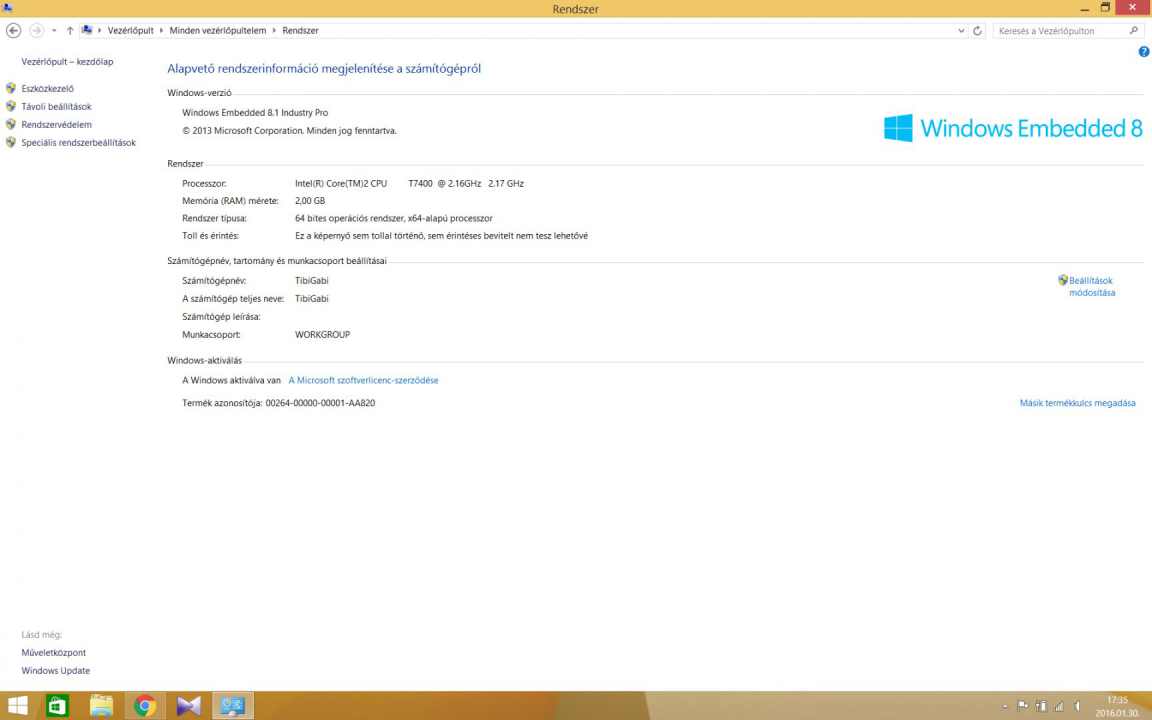The height and width of the screenshot is (720, 1152).
Task: Click Windows Embedded 8.1 Industry Pro text
Action: pos(255,112)
